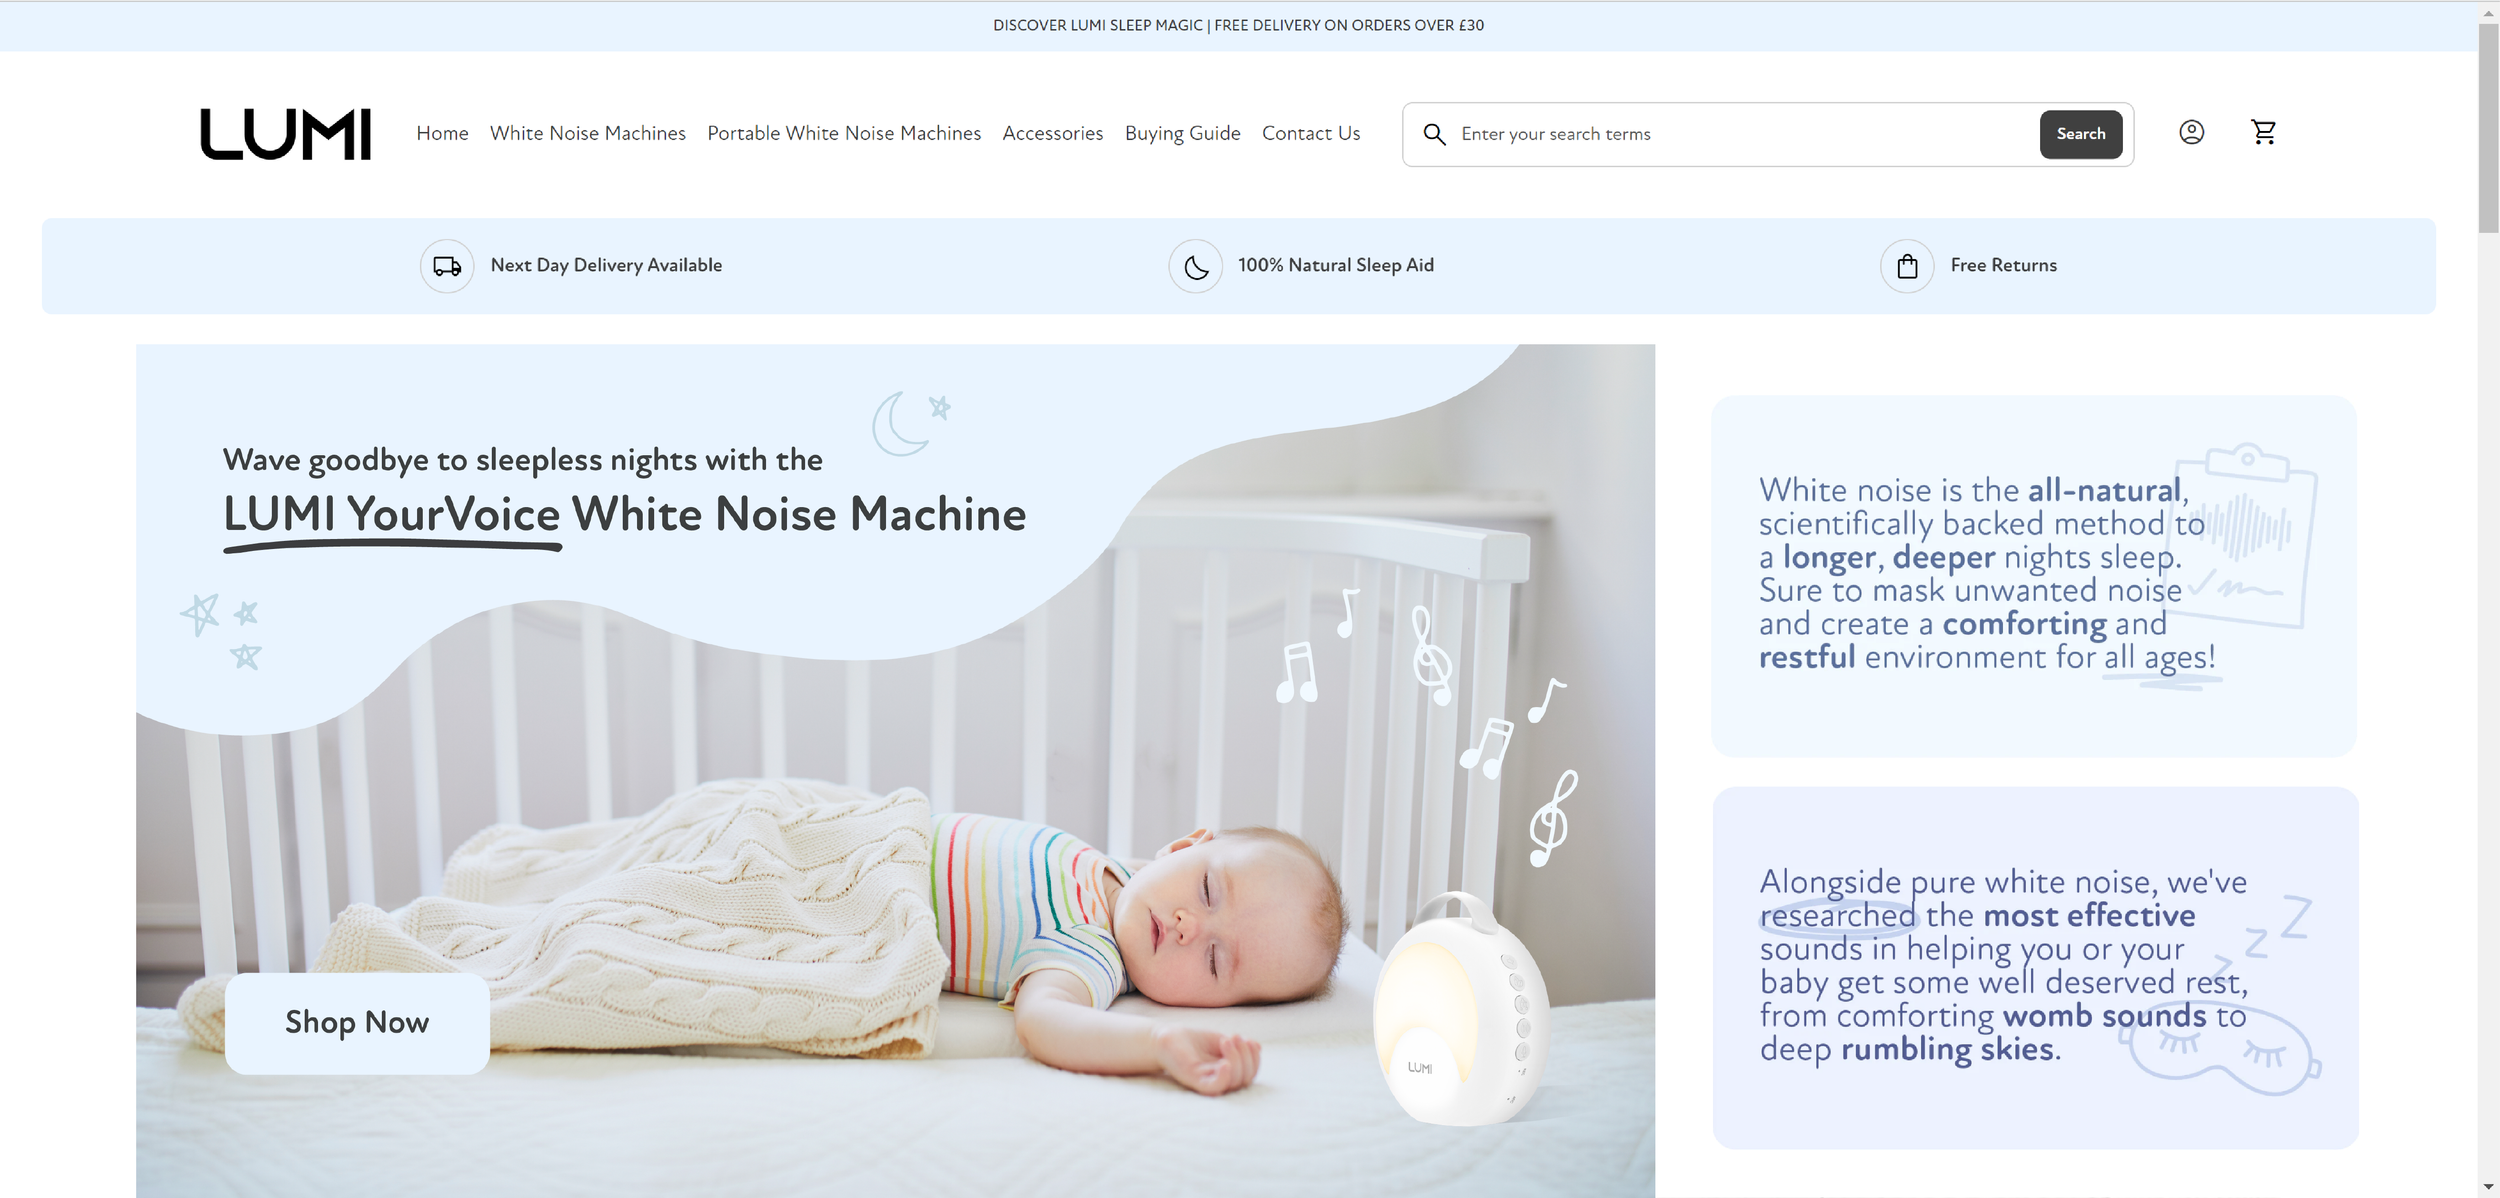Click 'Wave goodbye to sleepless nights' text
2500x1198 pixels.
tap(522, 460)
